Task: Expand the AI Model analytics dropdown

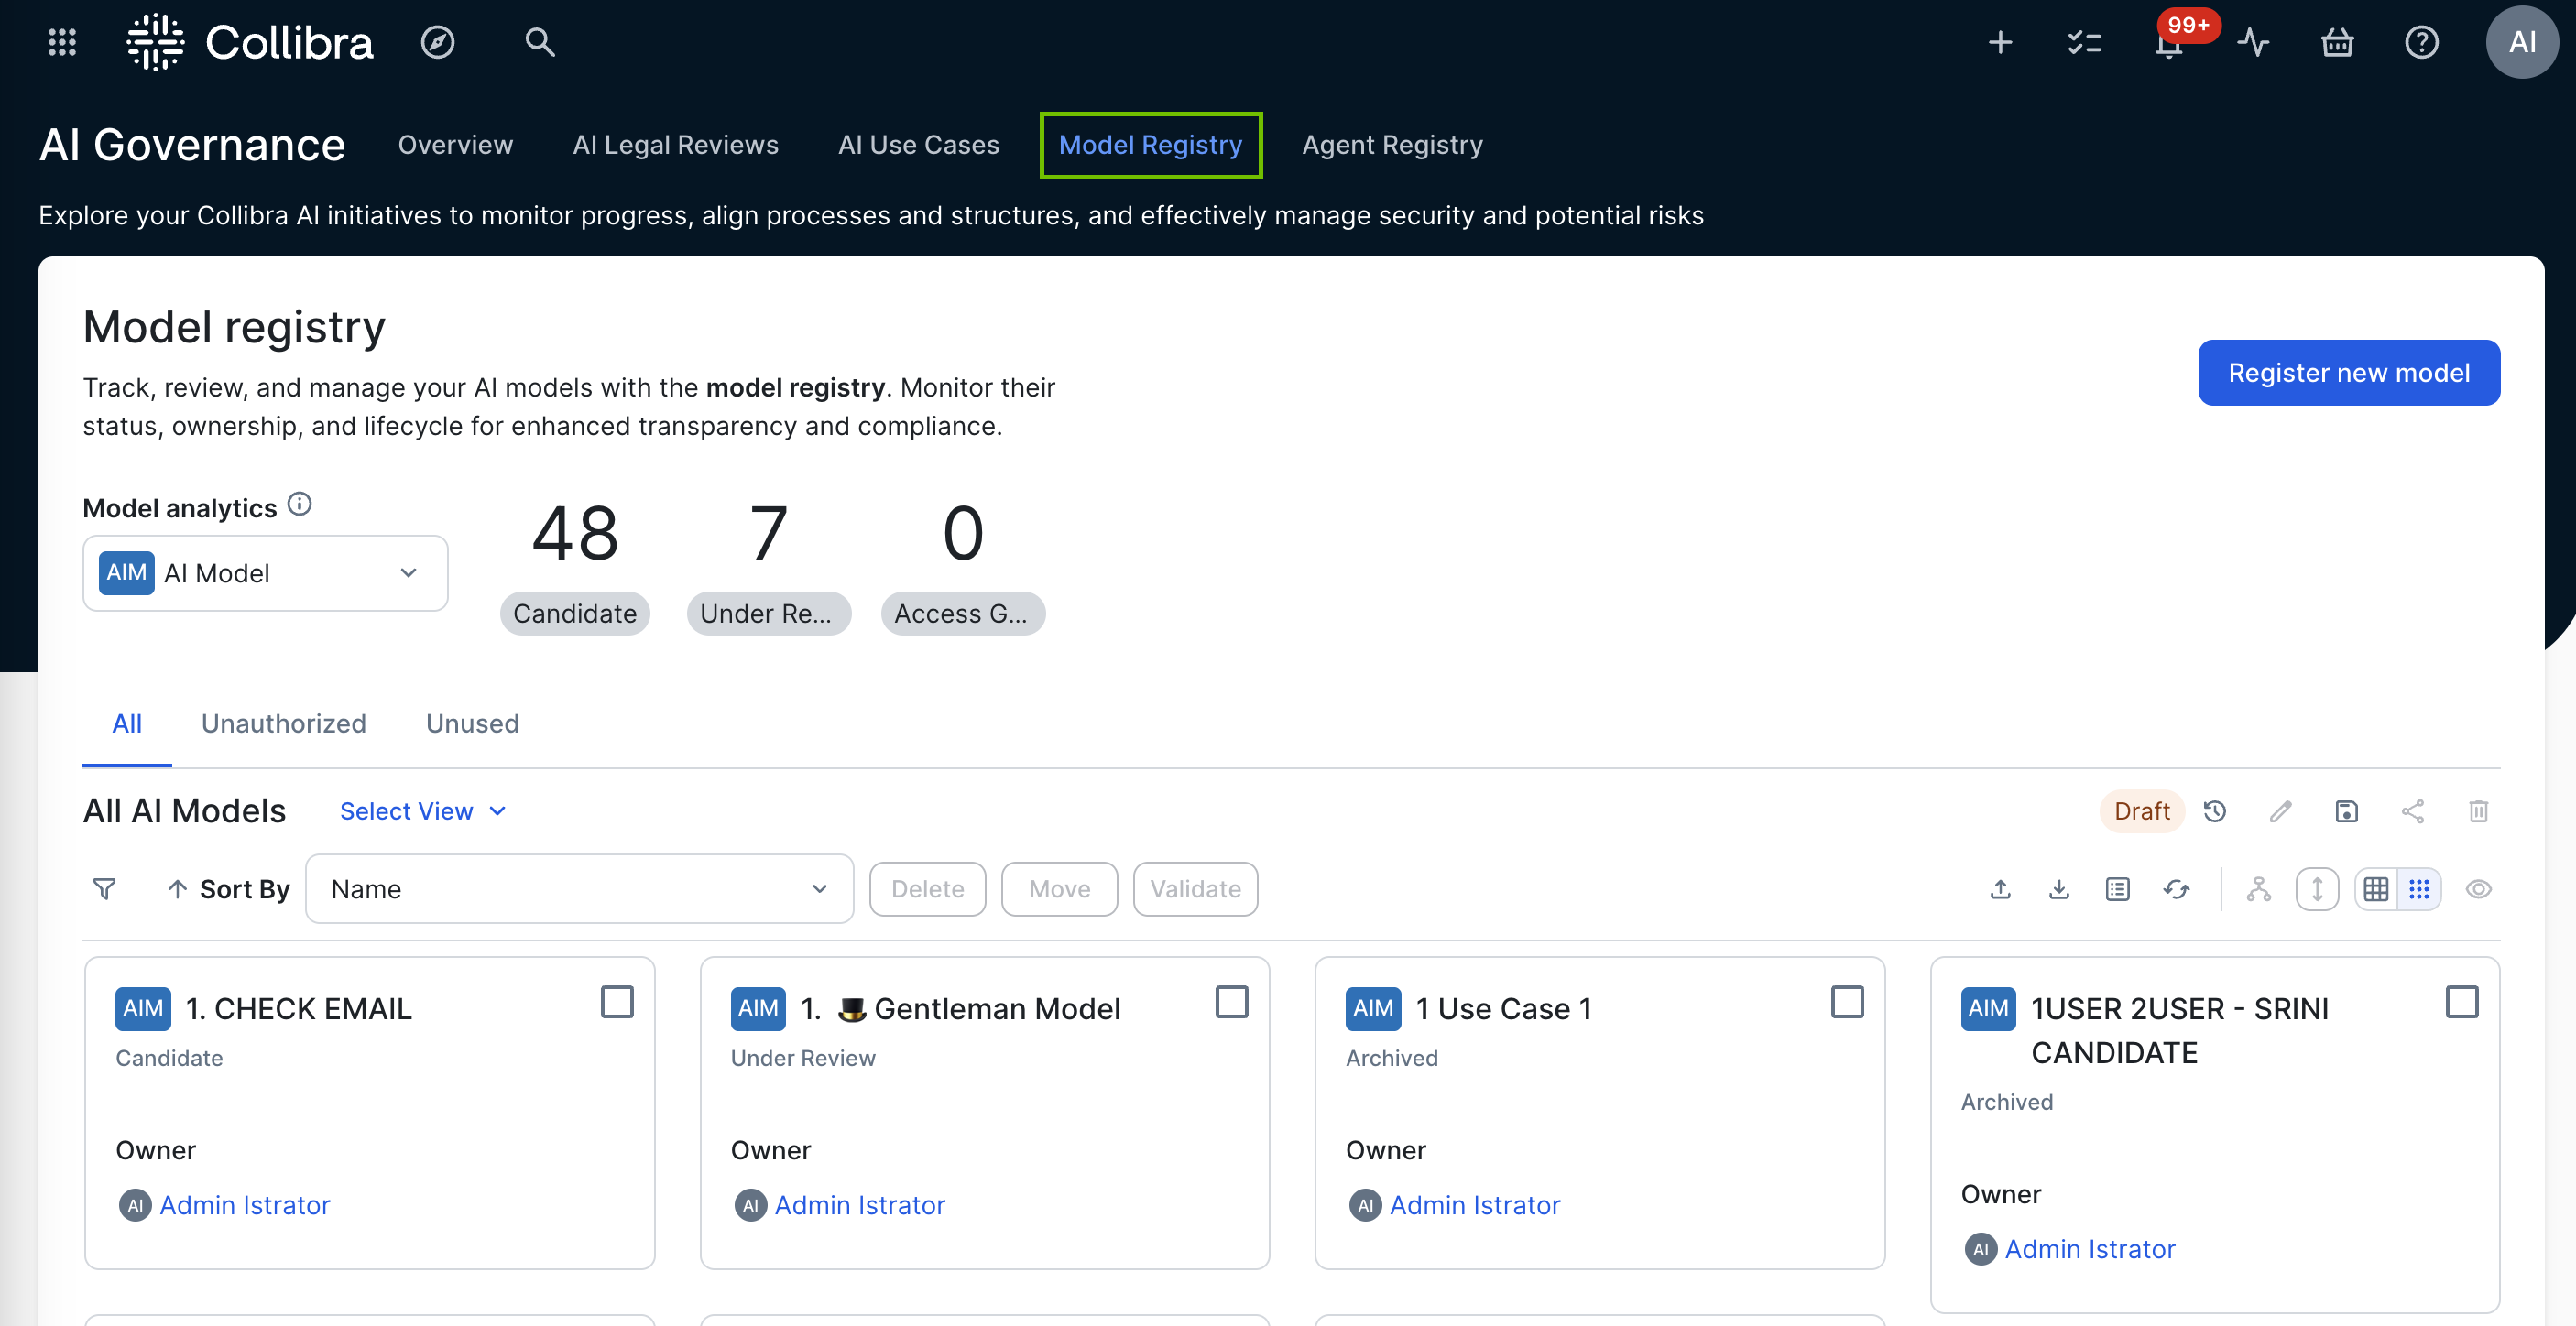Action: click(x=265, y=573)
